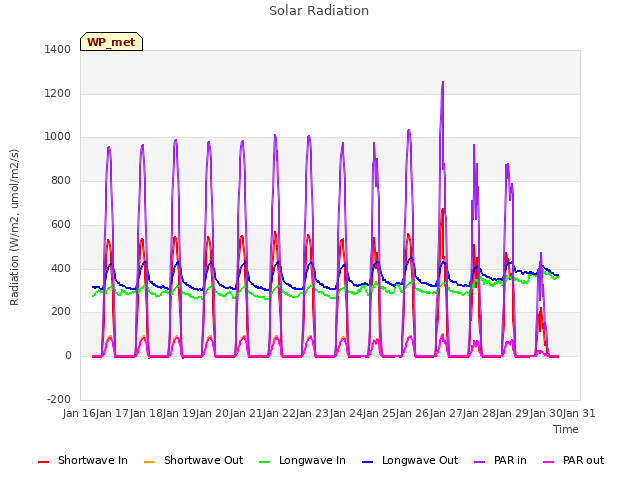The image size is (640, 480).
Task: Click the red Shortwave In legend swatch
Action: click(43, 462)
